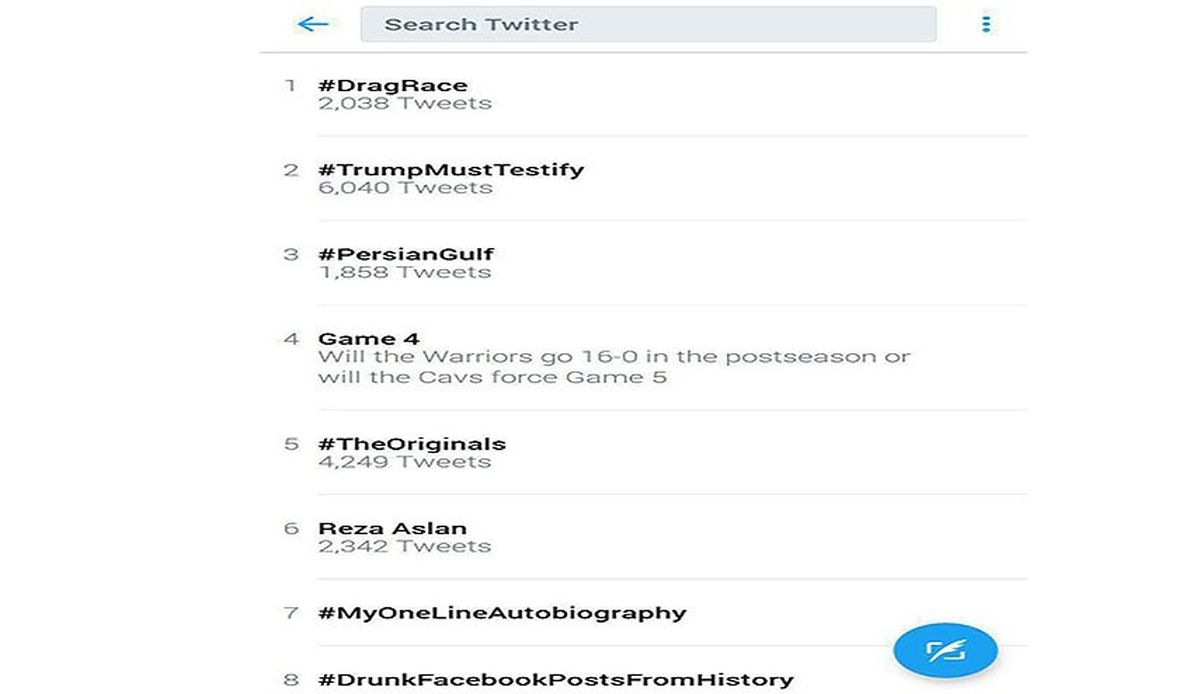Open the #DrunkFacebookPostsFromHistory trend
The image size is (1200, 694).
point(556,679)
